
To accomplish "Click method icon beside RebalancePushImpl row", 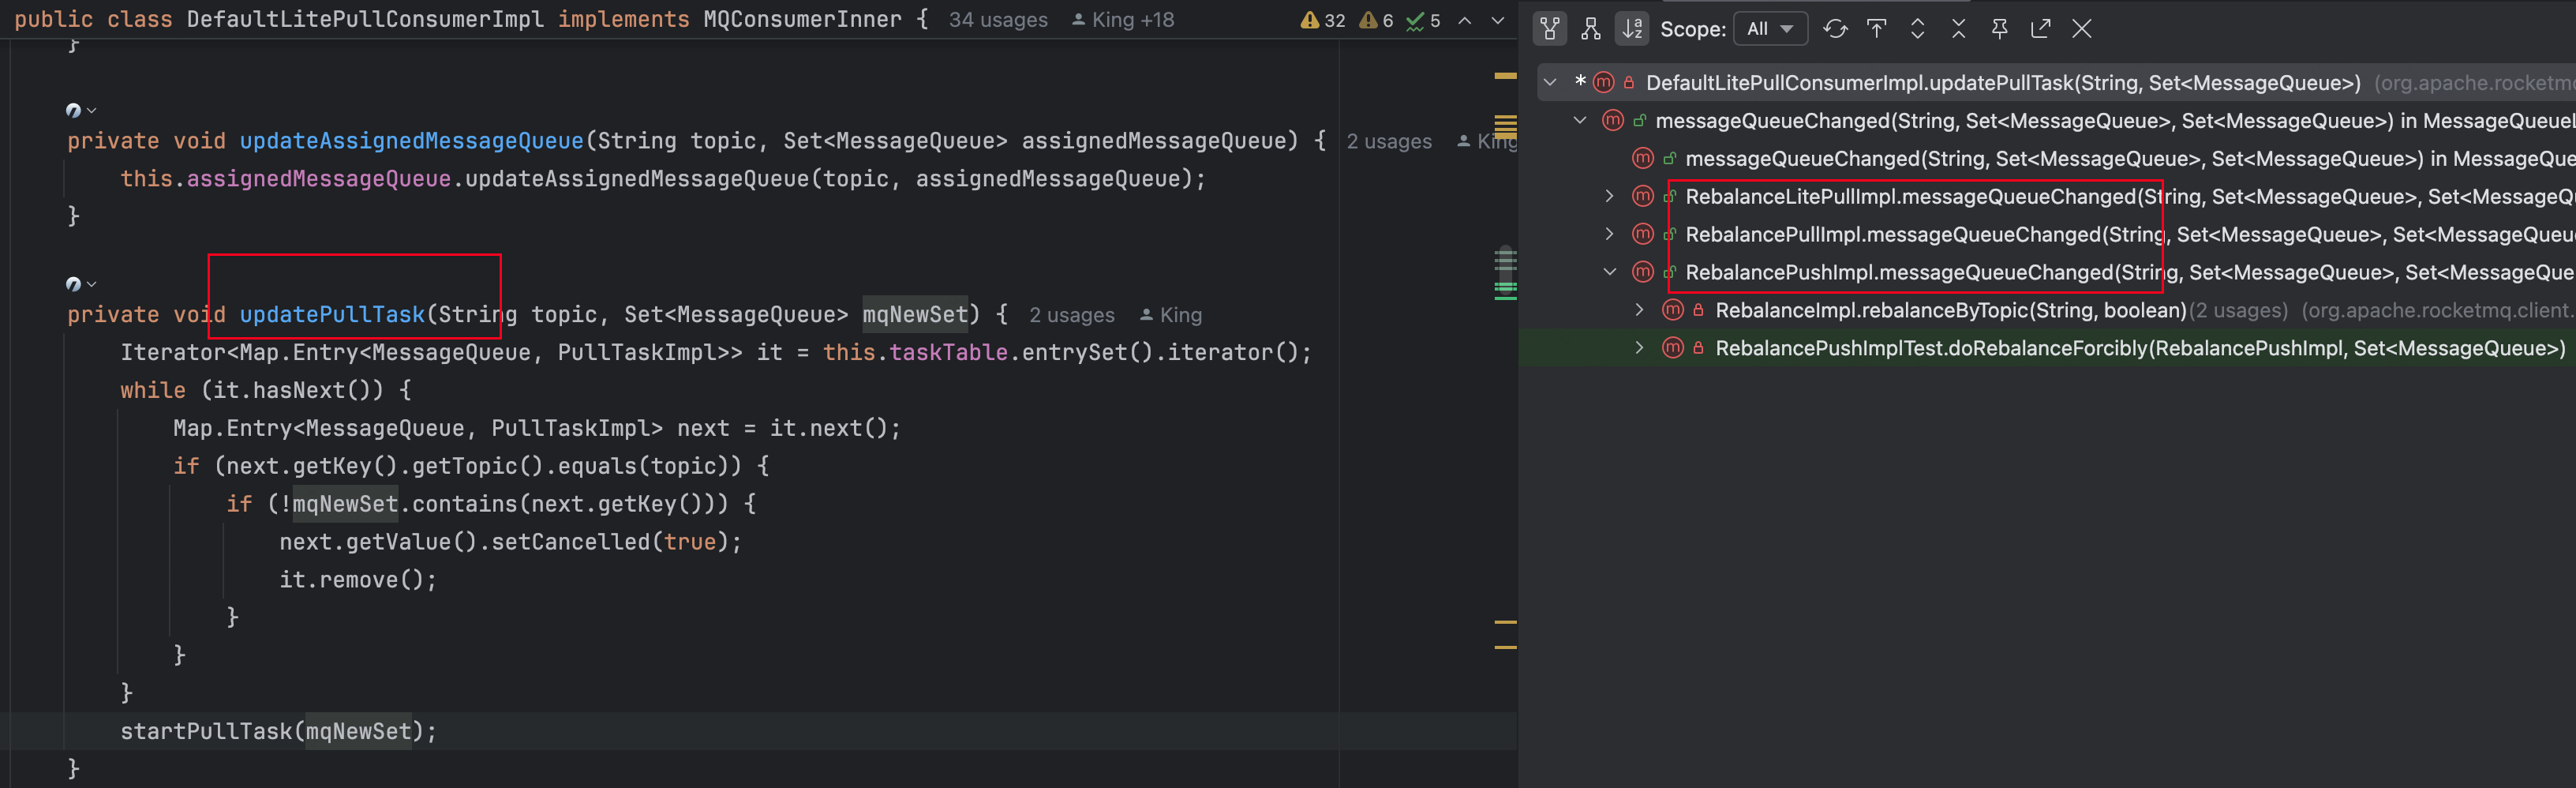I will tap(1643, 272).
